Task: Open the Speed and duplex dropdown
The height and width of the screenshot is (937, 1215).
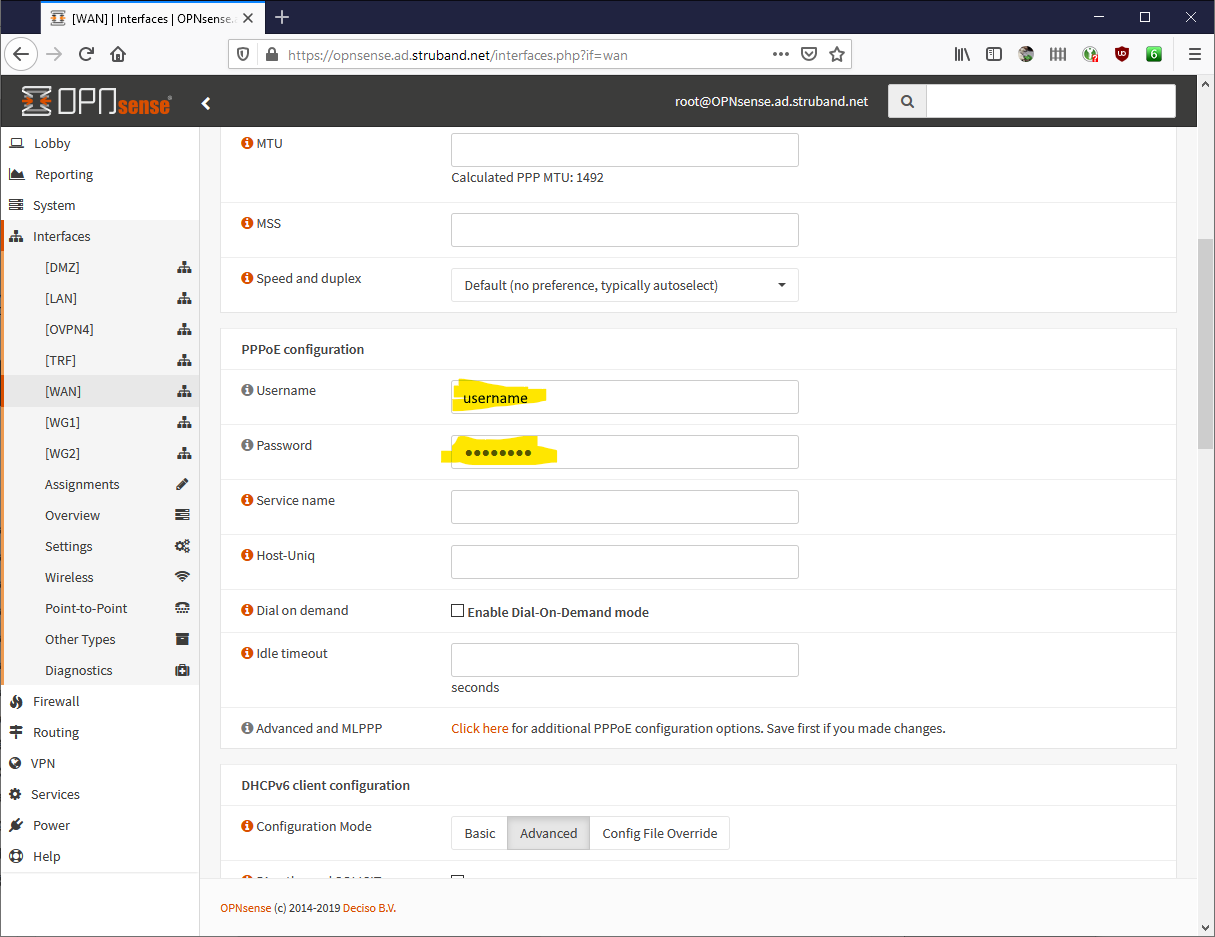Action: (x=624, y=285)
